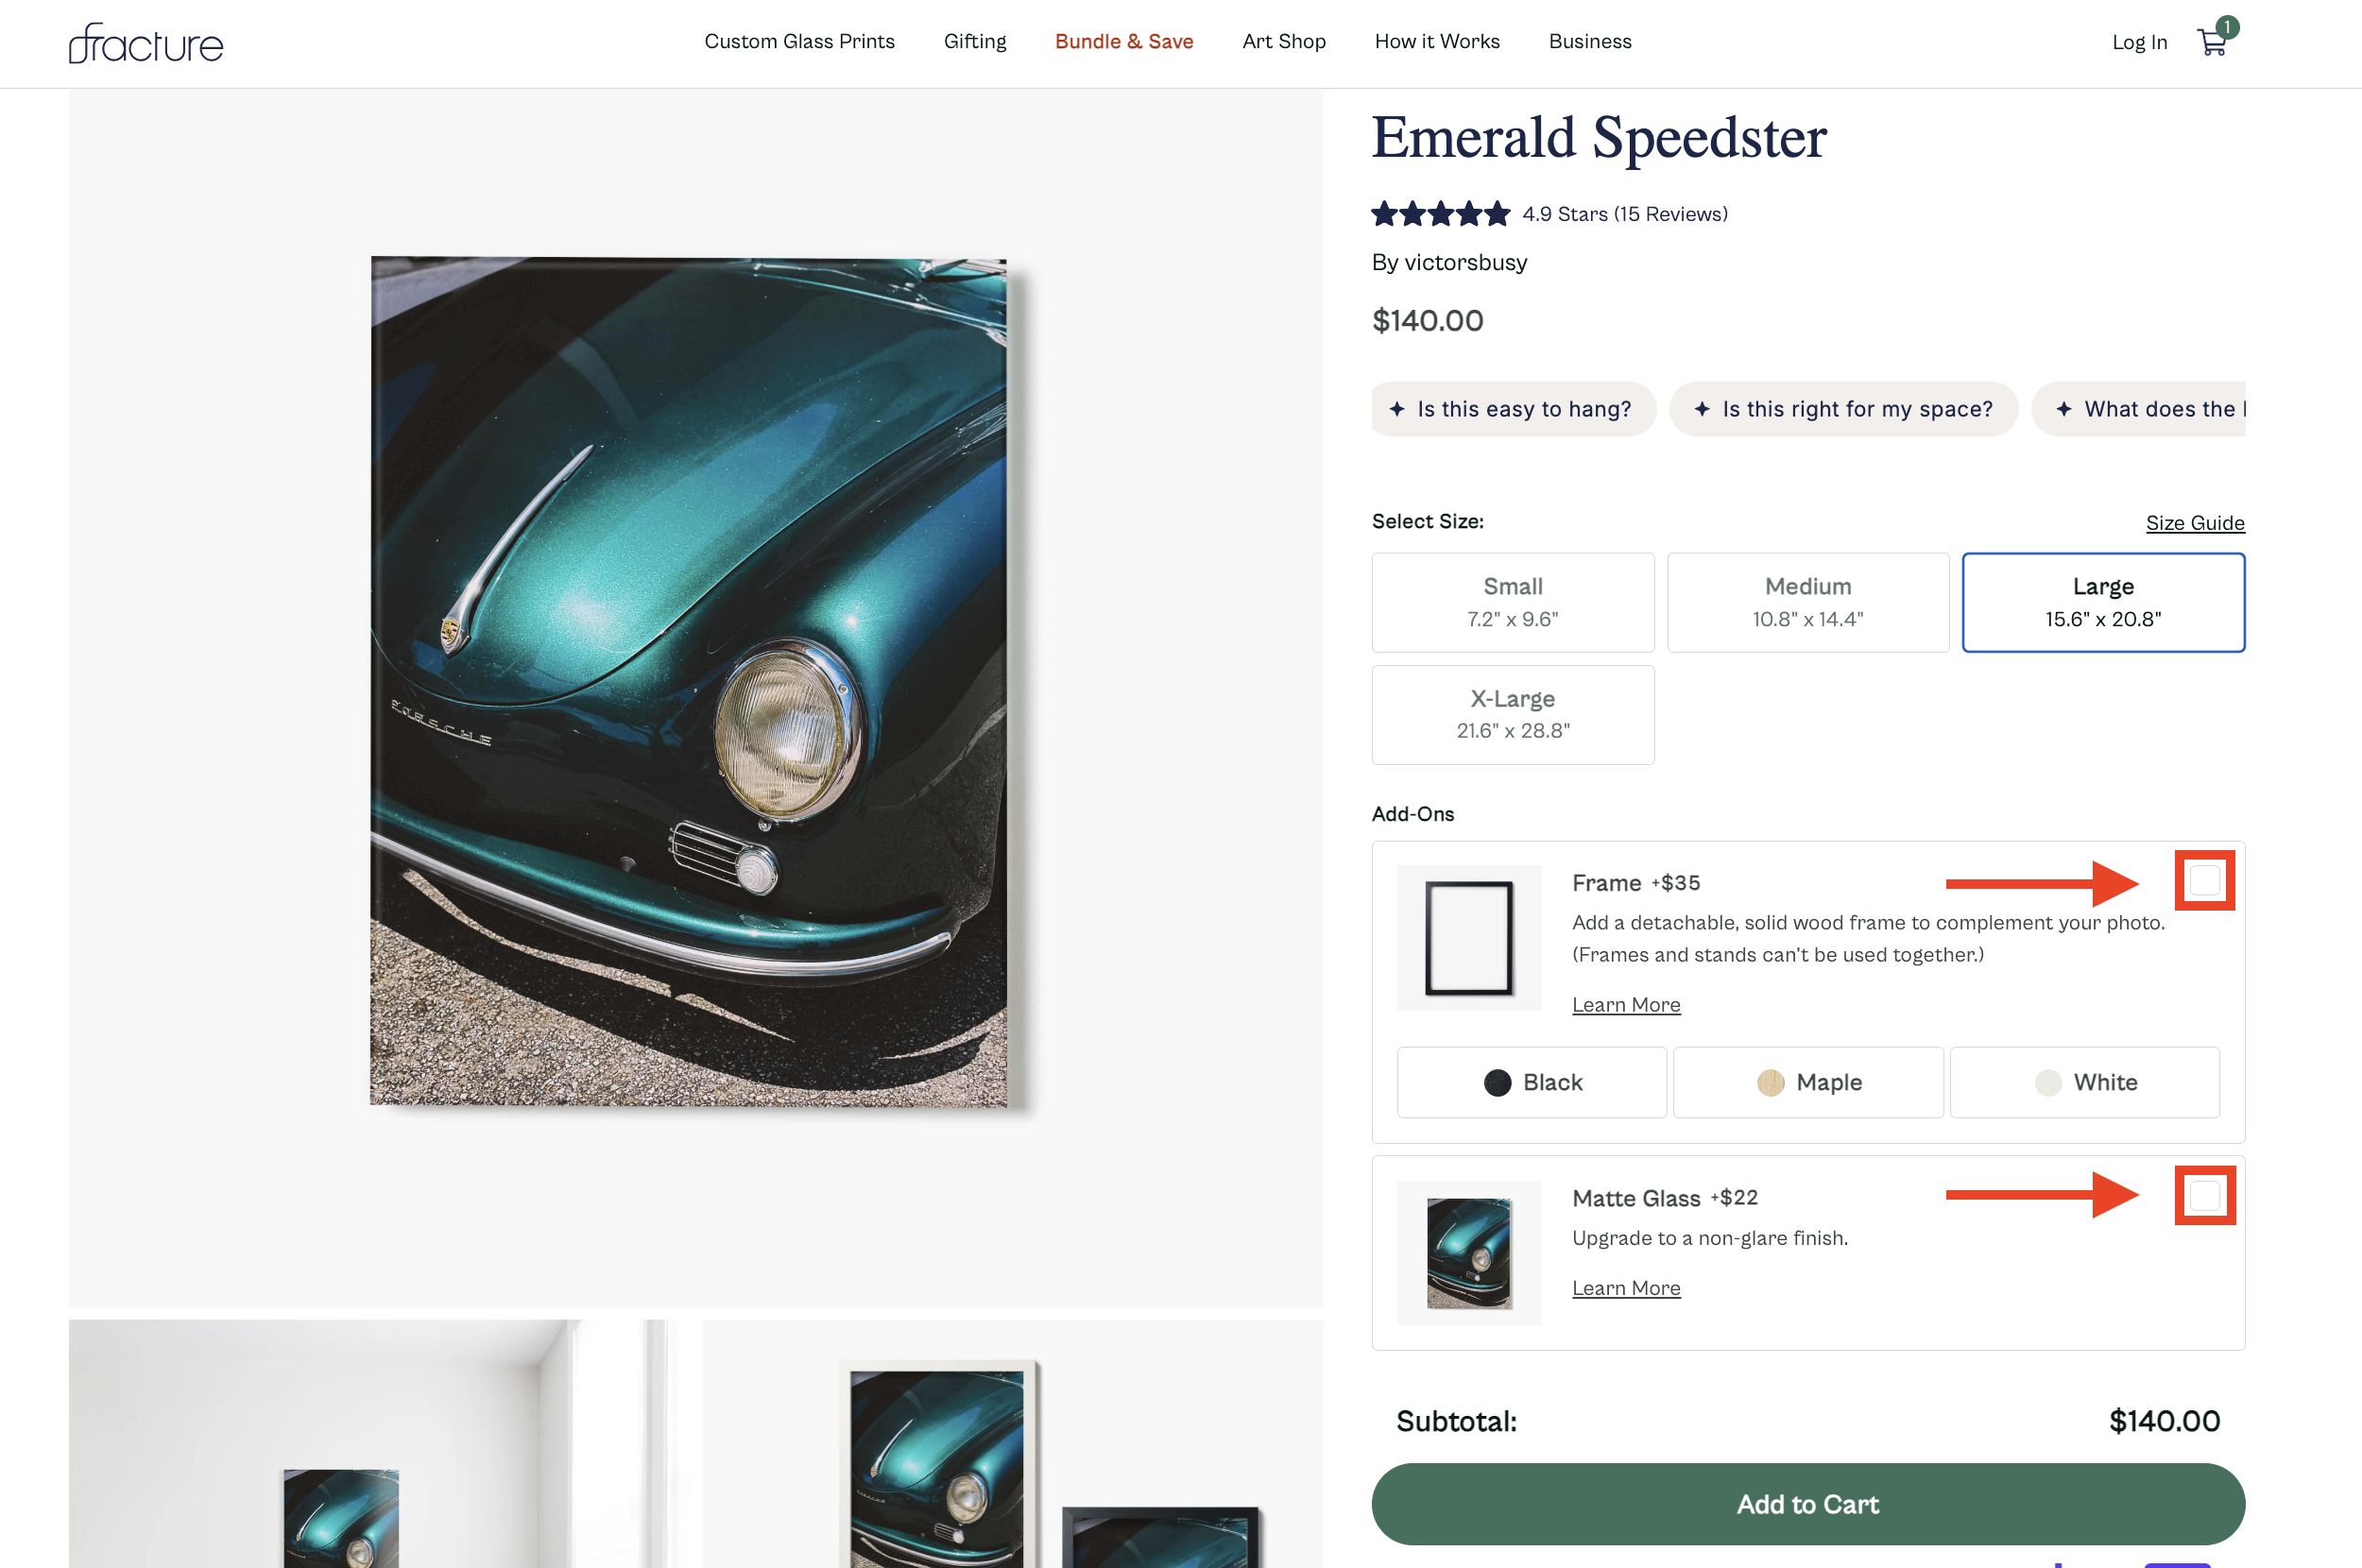
Task: Select the Medium size option
Action: click(x=1807, y=603)
